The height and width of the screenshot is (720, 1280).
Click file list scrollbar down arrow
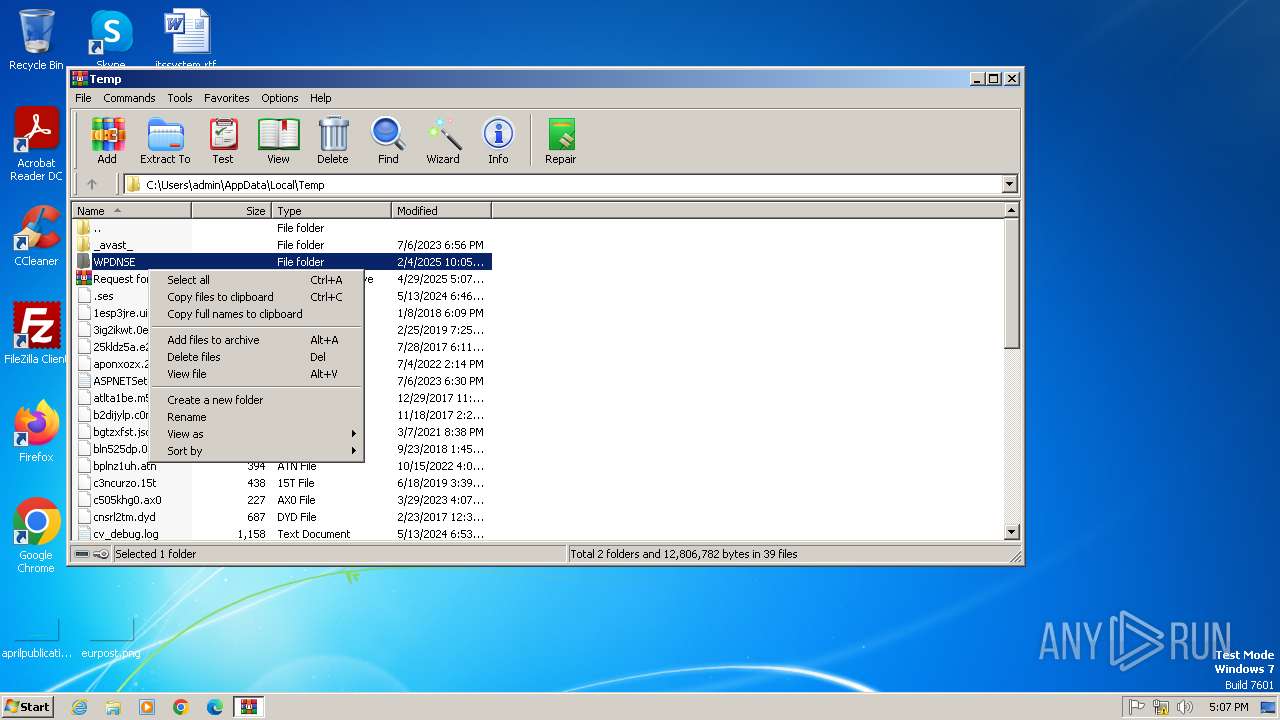(x=1011, y=532)
